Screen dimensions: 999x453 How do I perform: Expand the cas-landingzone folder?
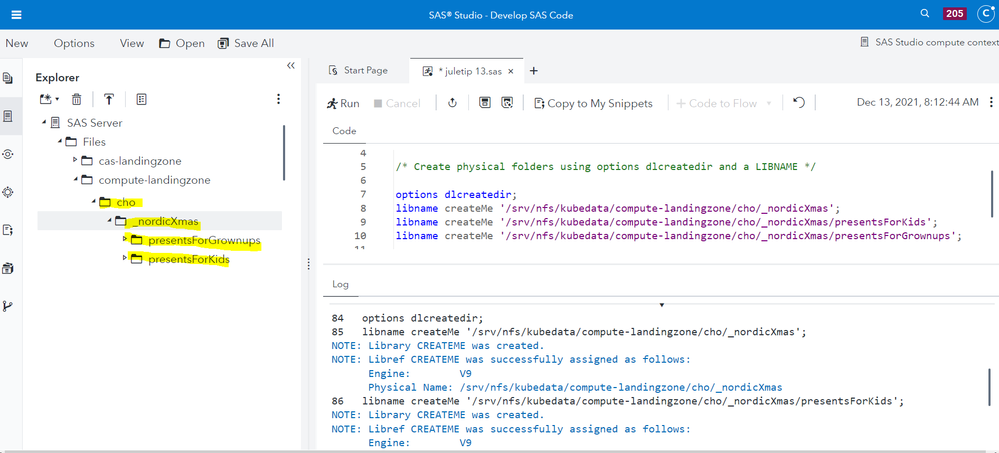point(75,160)
